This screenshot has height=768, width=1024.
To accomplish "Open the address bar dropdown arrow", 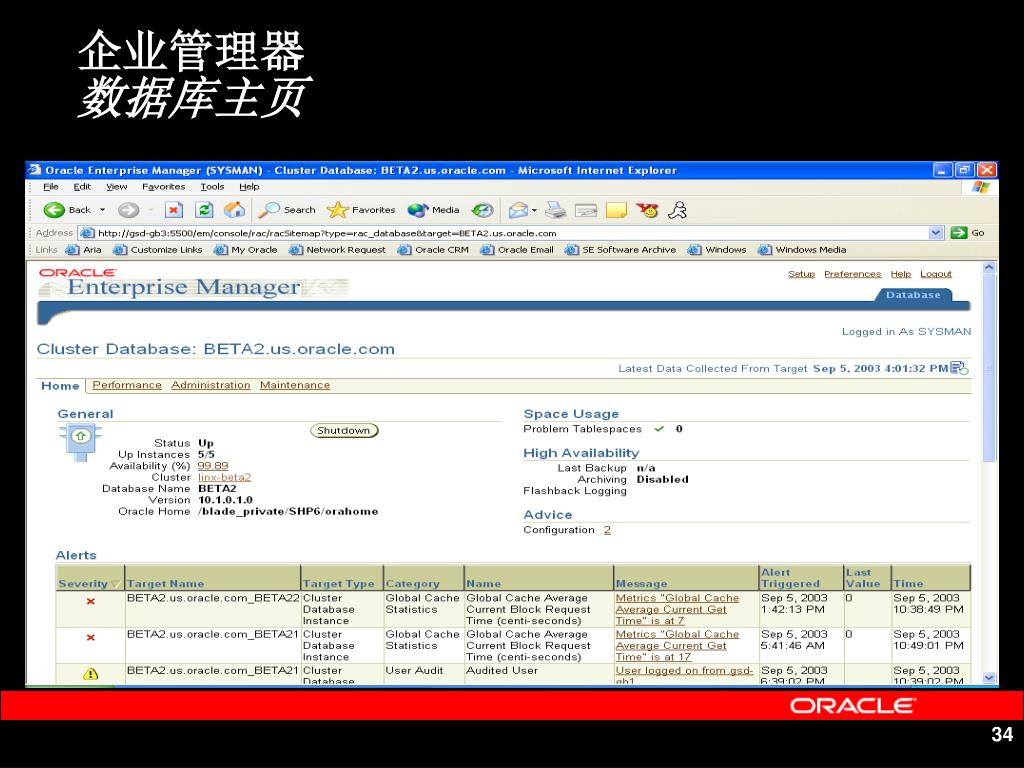I will (936, 232).
